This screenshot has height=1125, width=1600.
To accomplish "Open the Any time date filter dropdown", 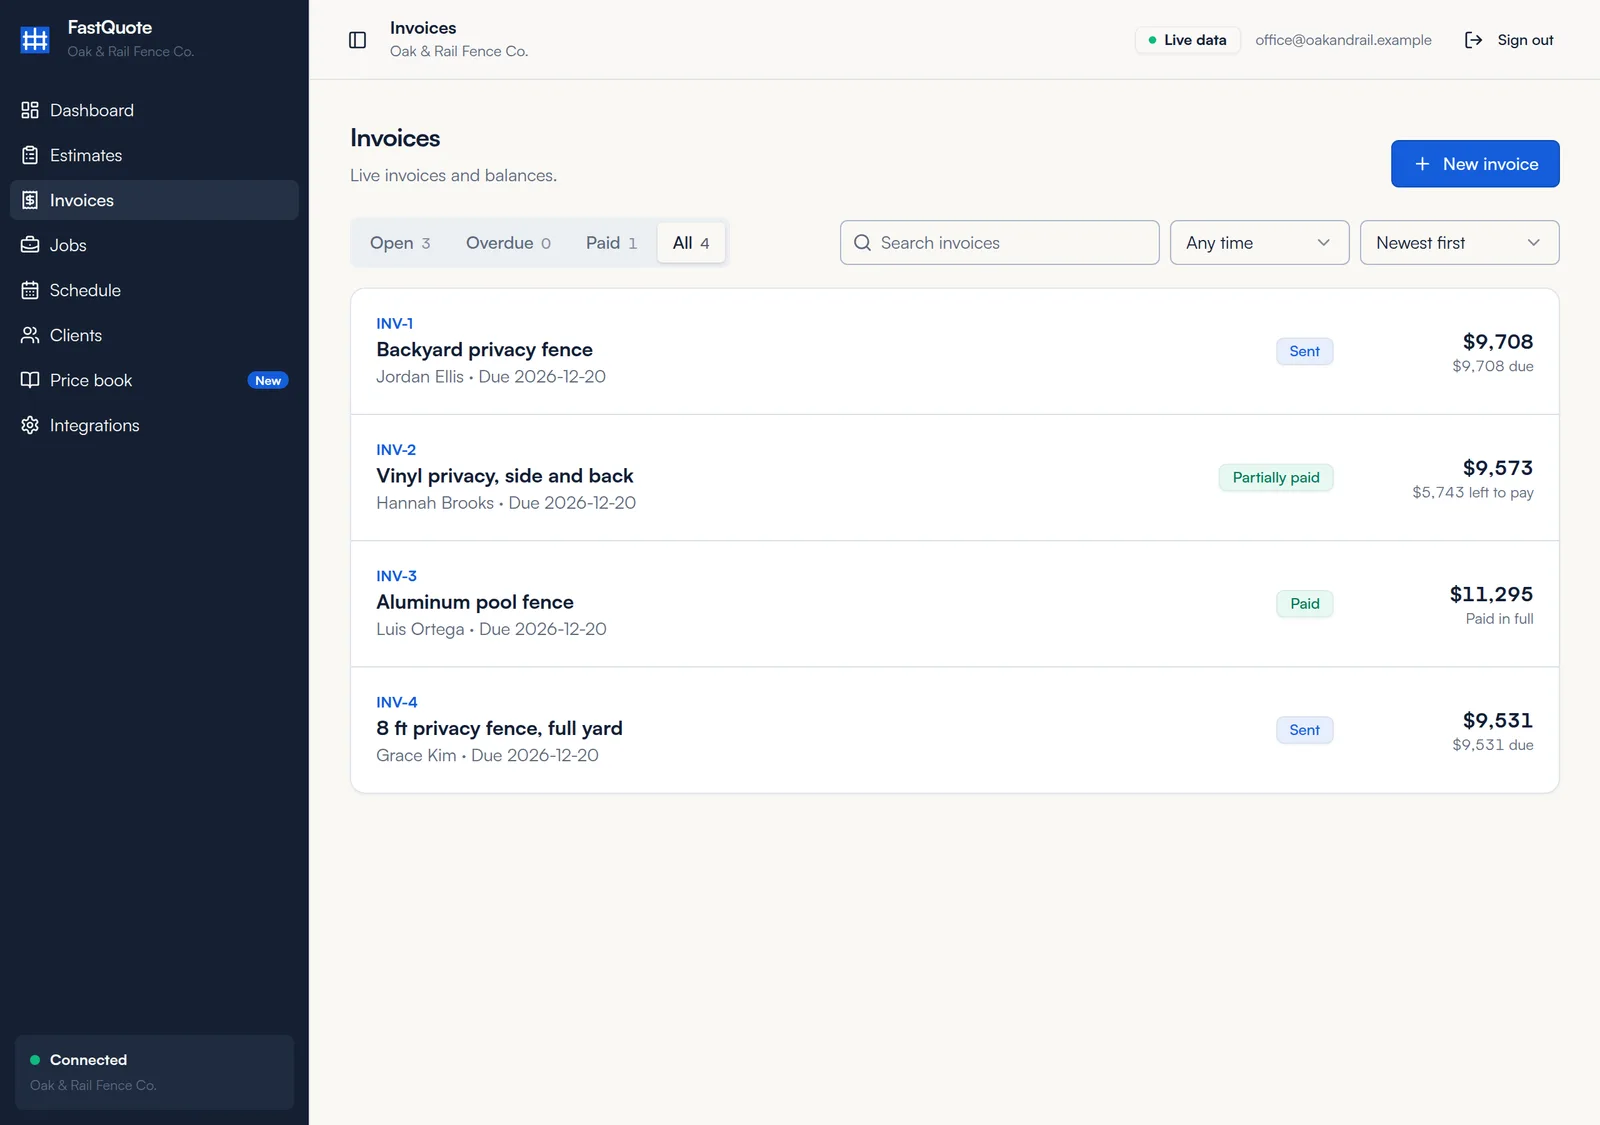I will (1259, 243).
